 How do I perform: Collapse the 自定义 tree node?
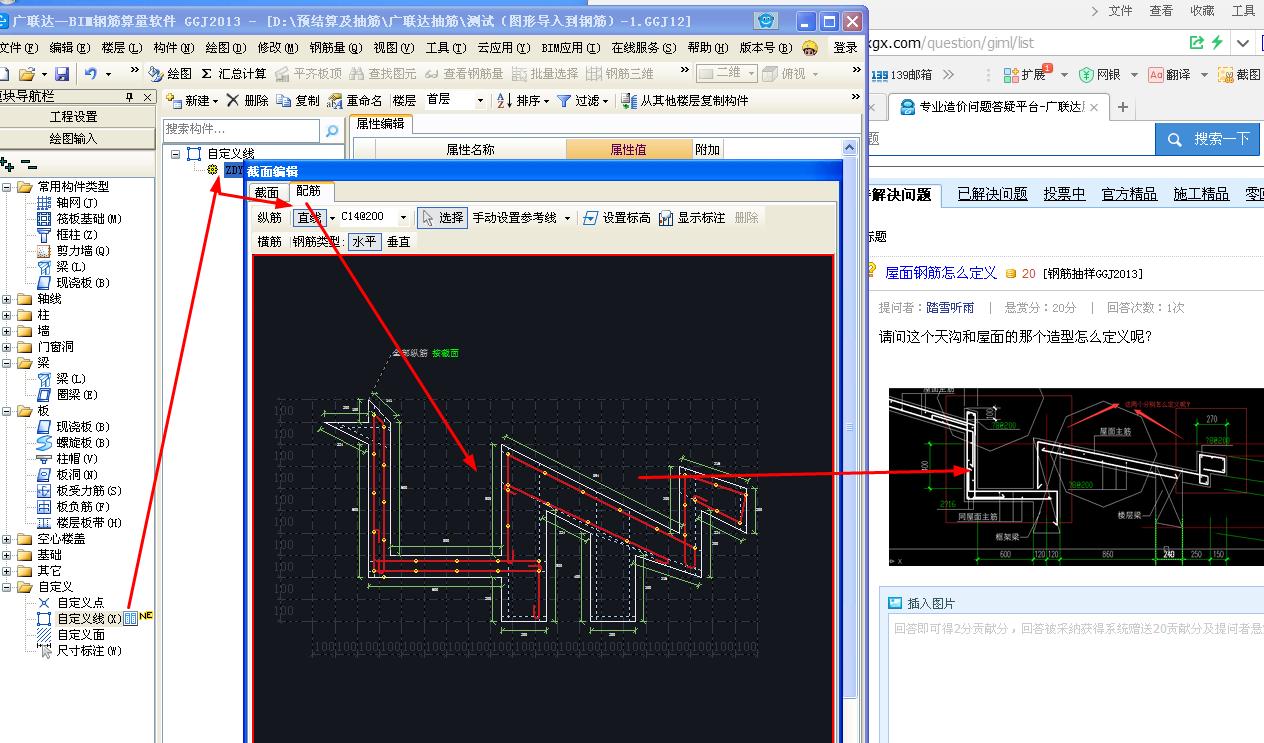(x=8, y=587)
